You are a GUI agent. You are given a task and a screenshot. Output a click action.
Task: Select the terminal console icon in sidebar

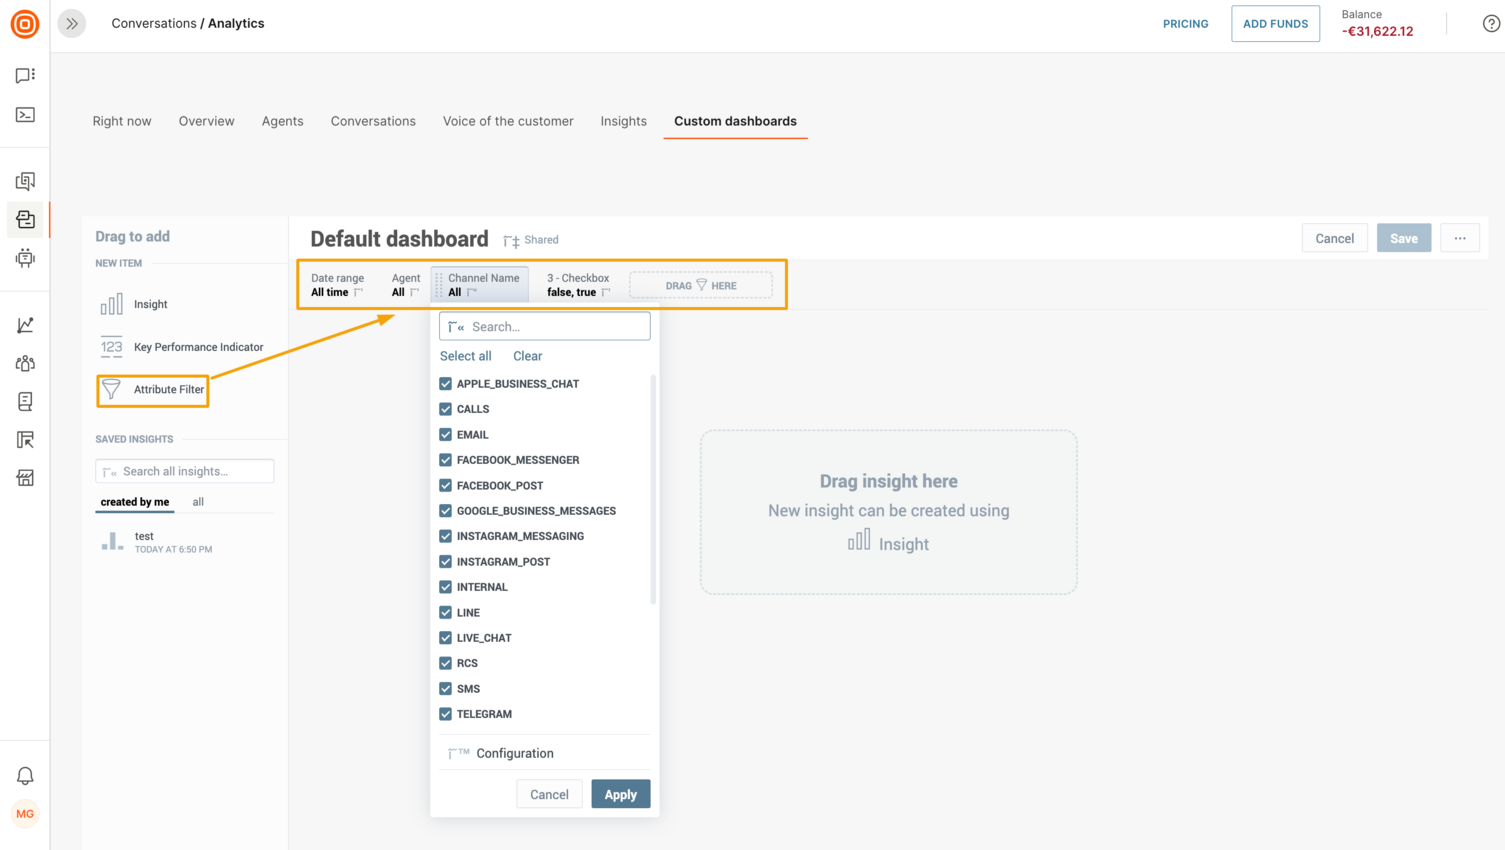click(24, 114)
